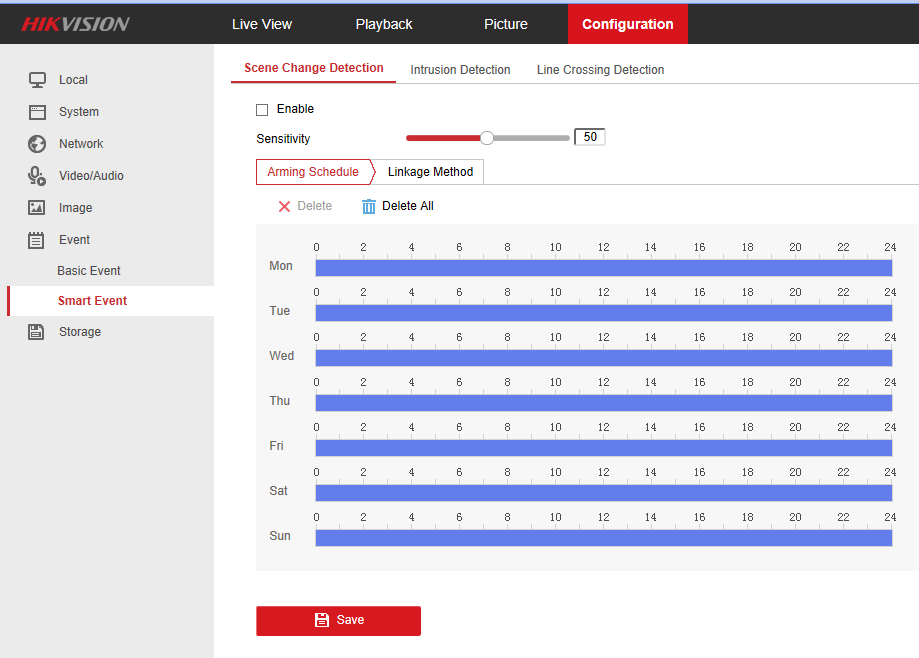Switch to Intrusion Detection tab
Viewport: 919px width, 658px height.
point(460,70)
